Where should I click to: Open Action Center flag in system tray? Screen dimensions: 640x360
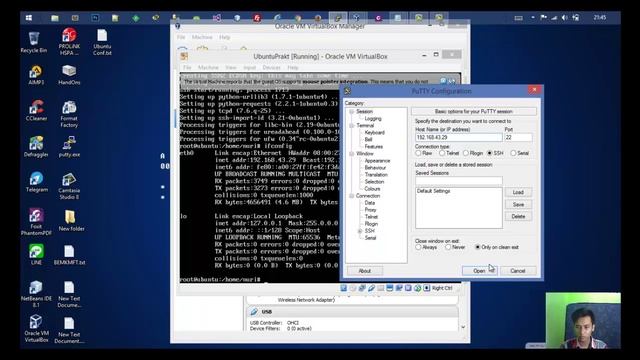[543, 18]
